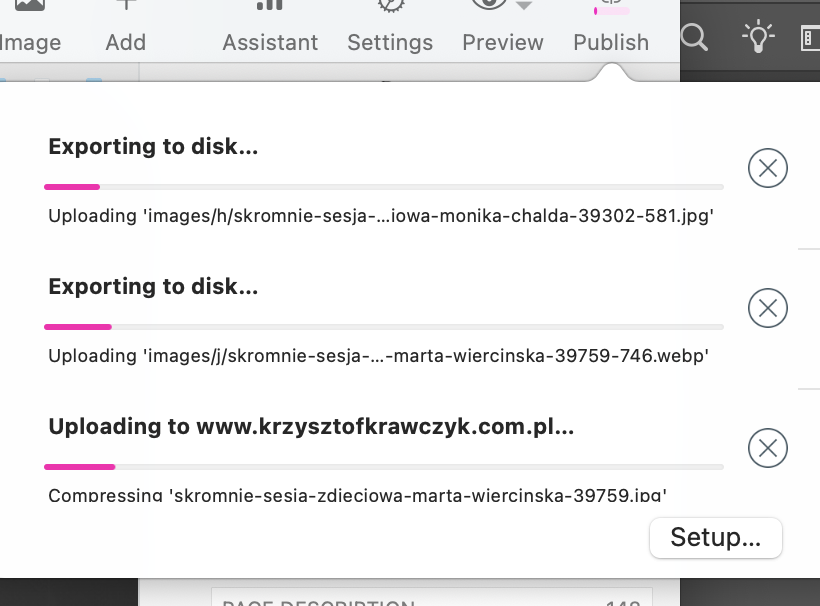The width and height of the screenshot is (820, 606).
Task: Click the first export progress bar
Action: click(384, 187)
